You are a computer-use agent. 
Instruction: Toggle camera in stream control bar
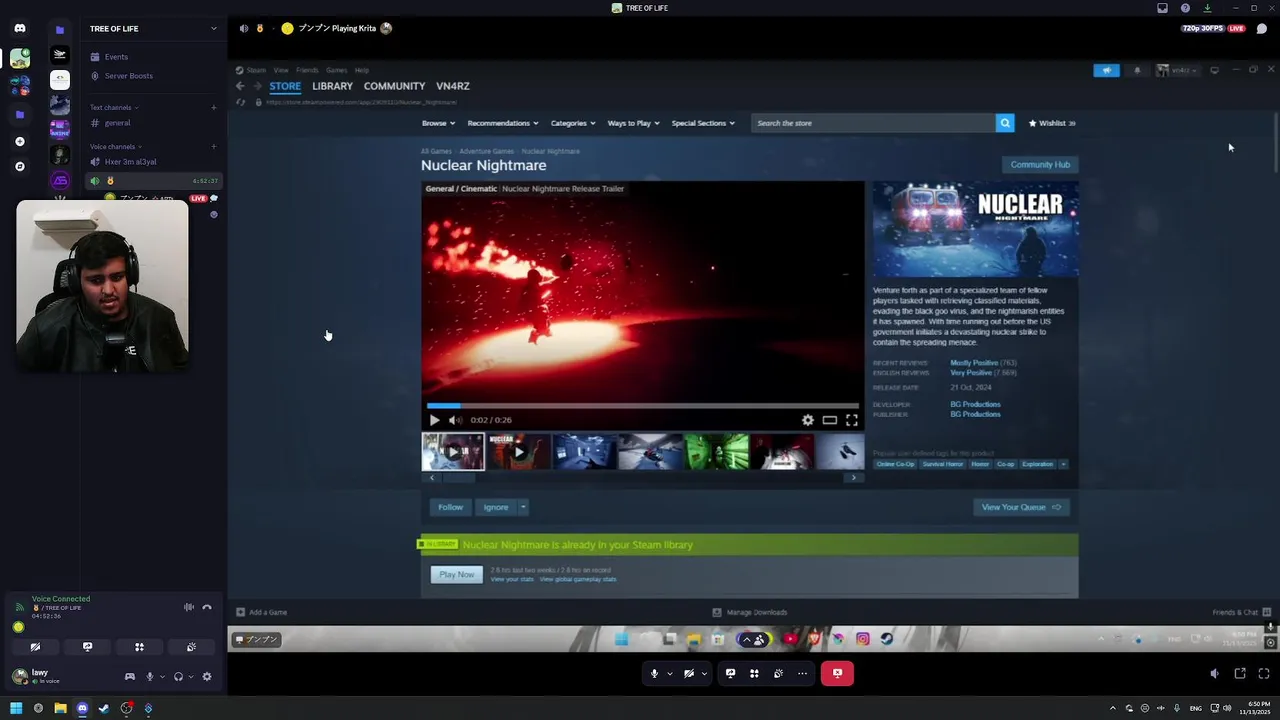tap(689, 673)
